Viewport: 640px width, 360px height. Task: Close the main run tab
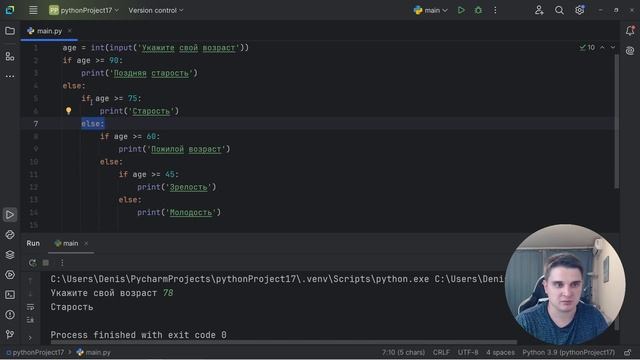point(86,244)
